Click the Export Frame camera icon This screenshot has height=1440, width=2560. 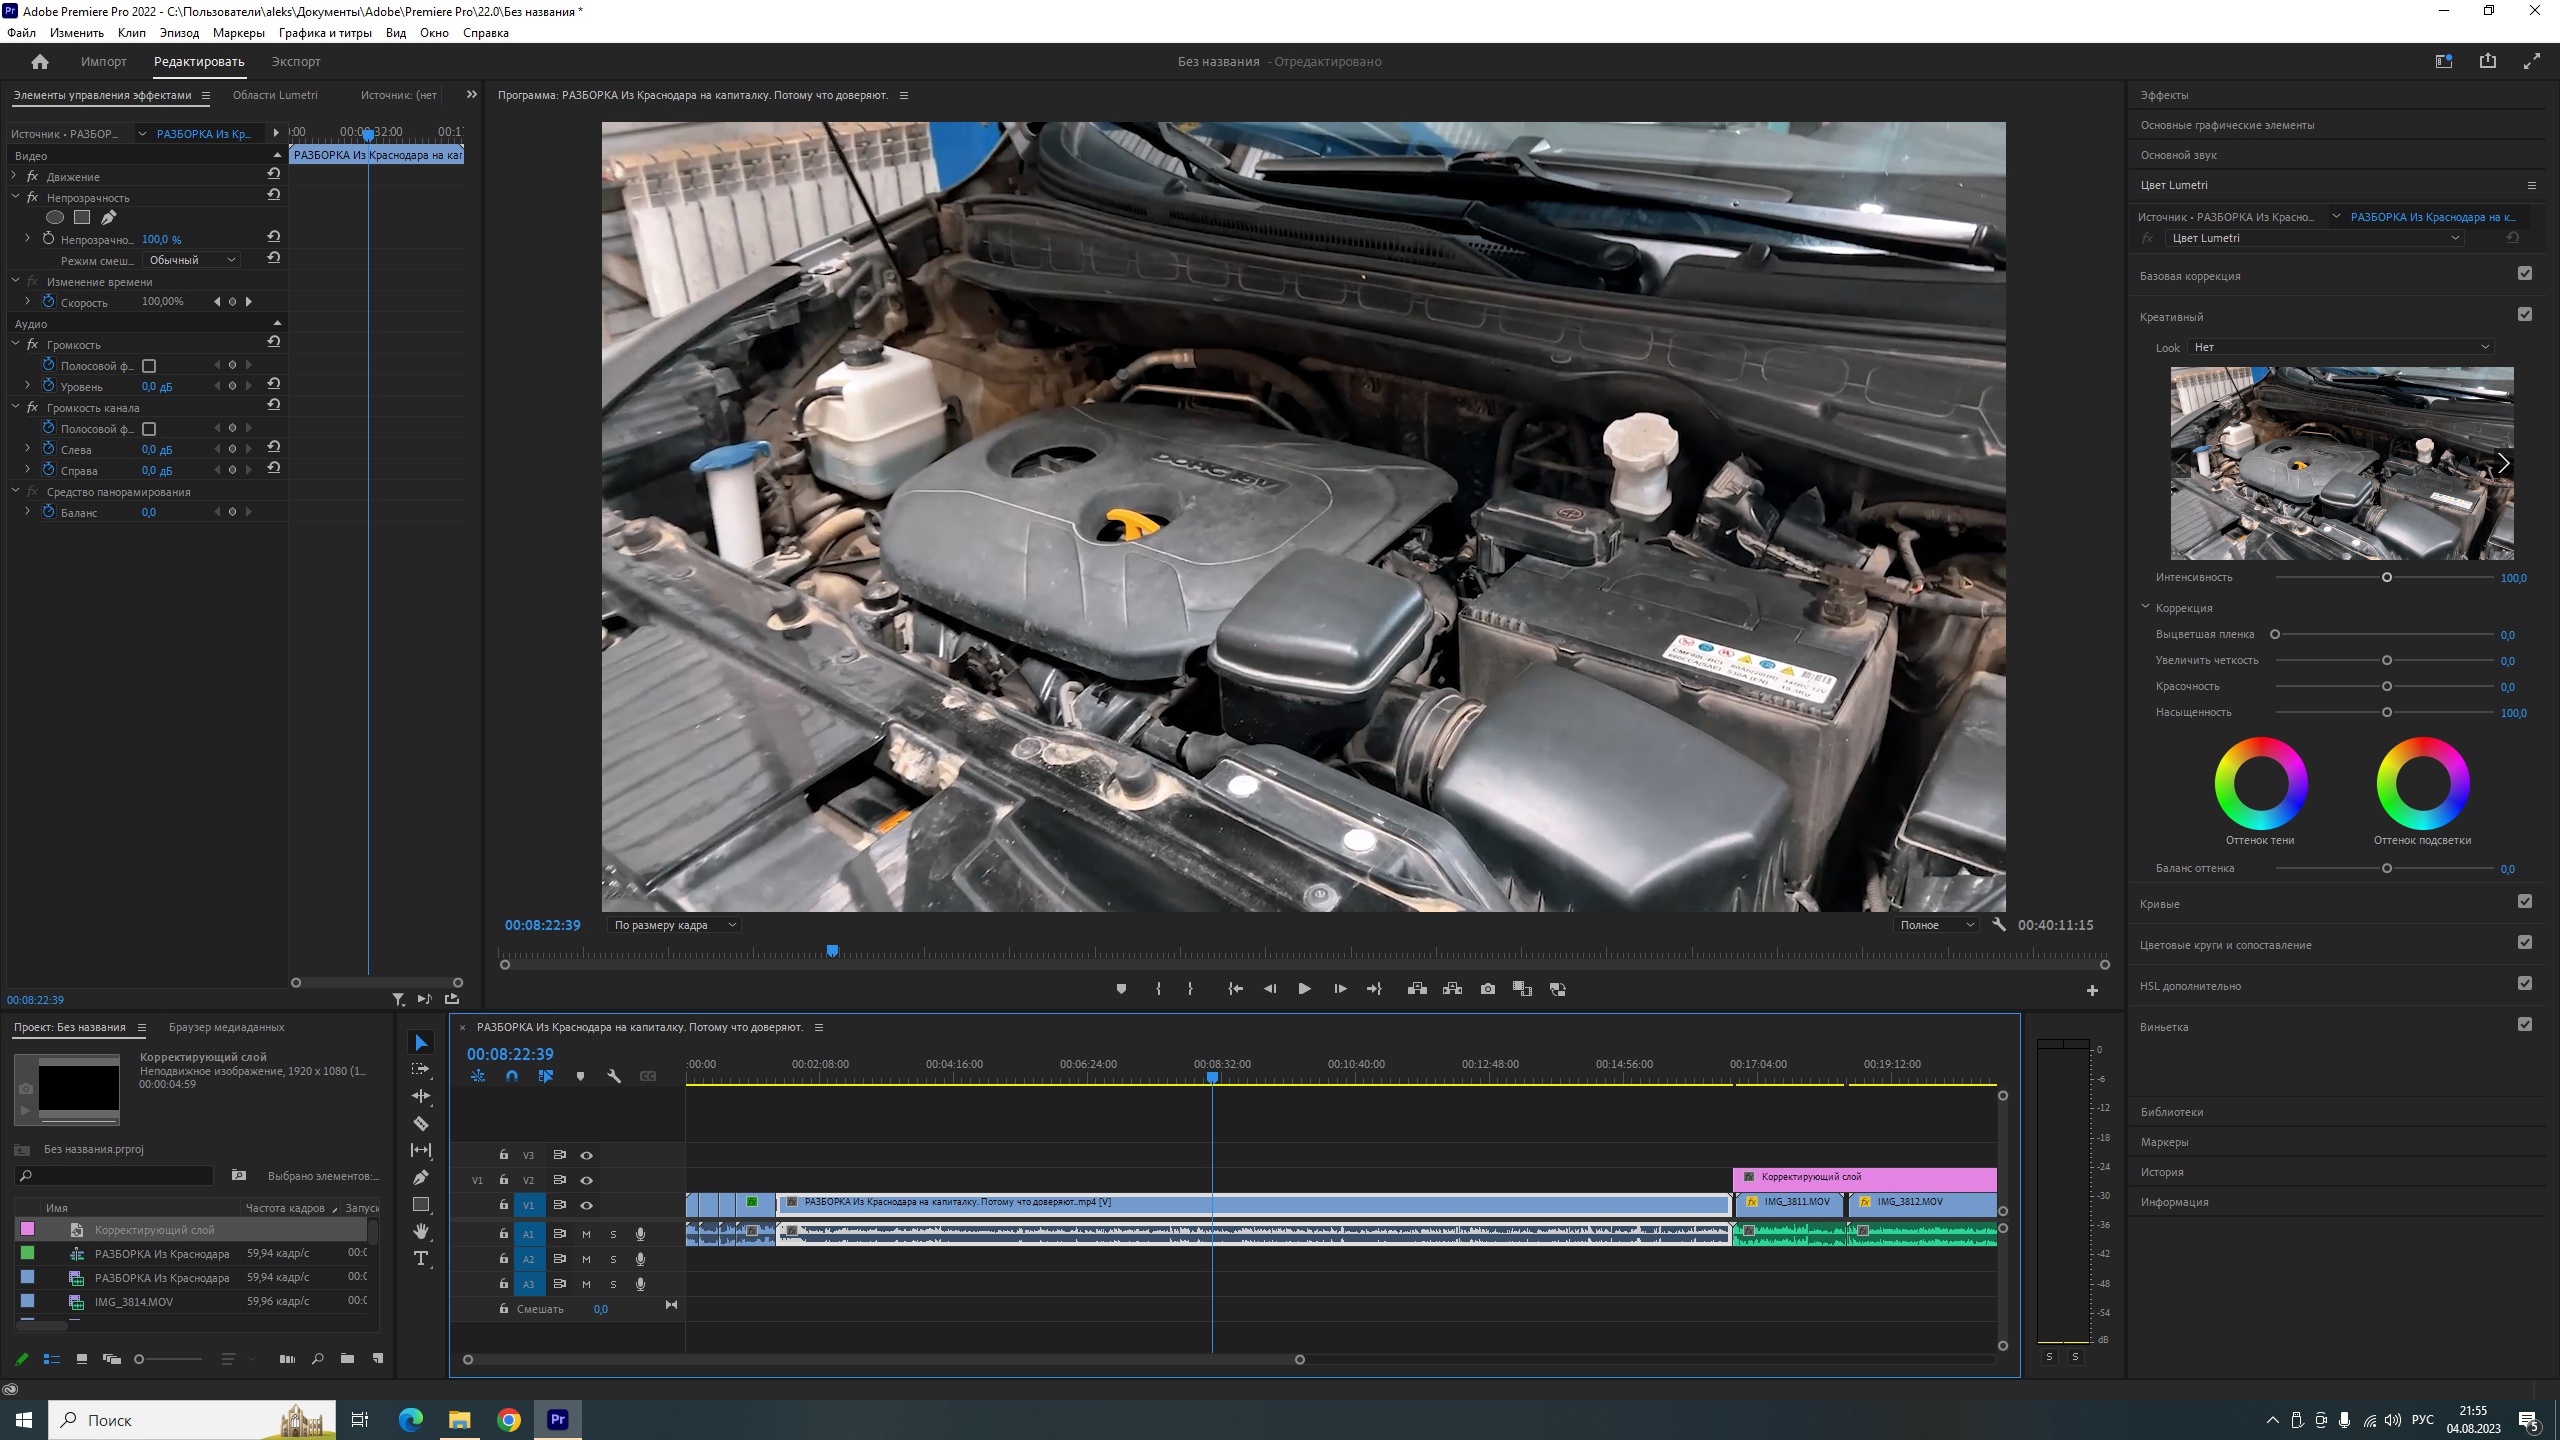(1488, 989)
